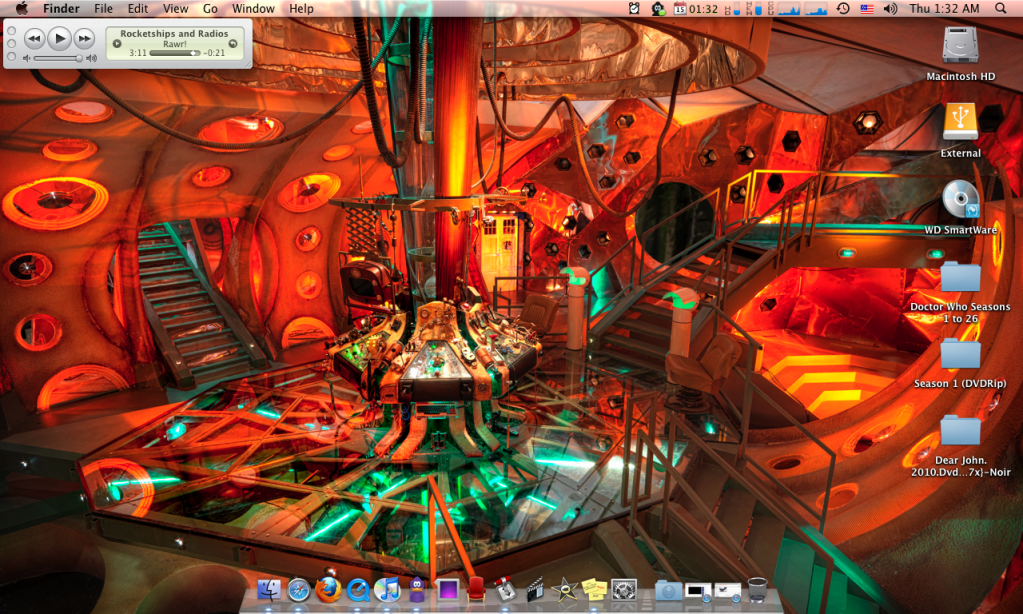Open the Window menu
Viewport: 1023px width, 614px height.
253,8
